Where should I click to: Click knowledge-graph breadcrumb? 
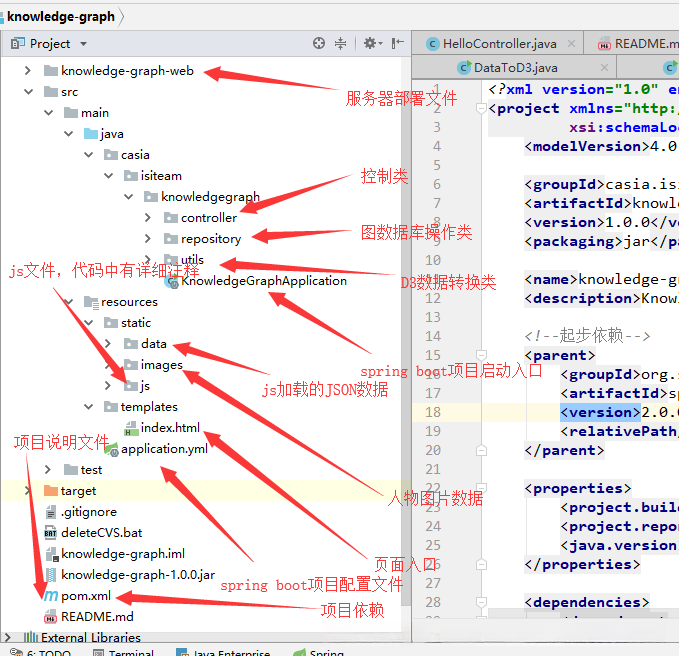(x=61, y=16)
